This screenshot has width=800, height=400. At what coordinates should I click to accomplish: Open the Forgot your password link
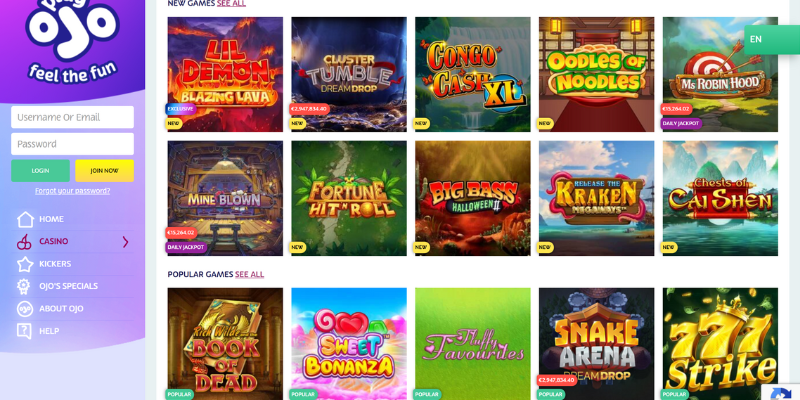coord(72,191)
